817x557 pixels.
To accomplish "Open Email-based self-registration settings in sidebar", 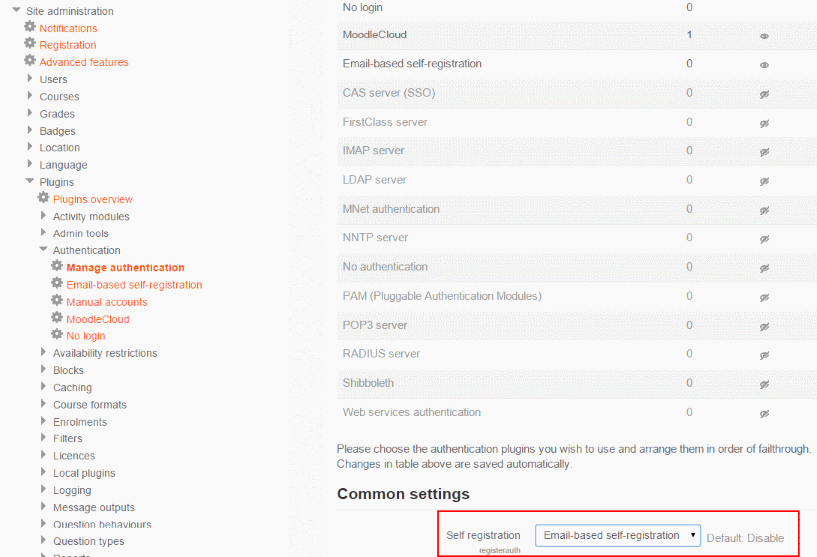I will (x=134, y=284).
